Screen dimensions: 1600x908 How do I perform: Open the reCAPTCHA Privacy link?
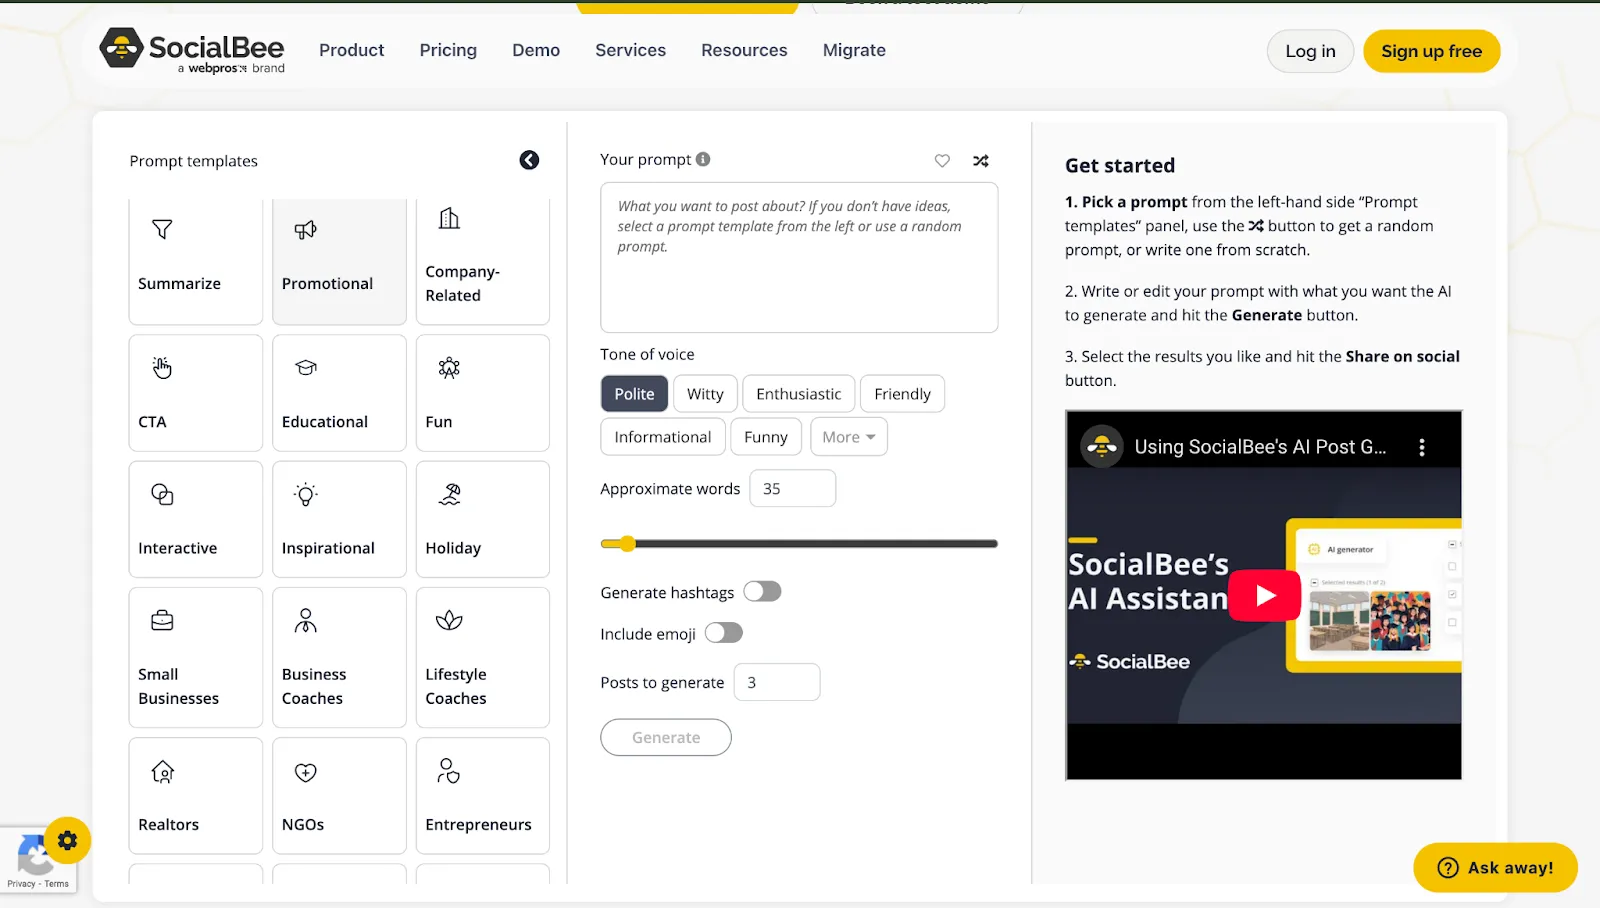coord(21,884)
